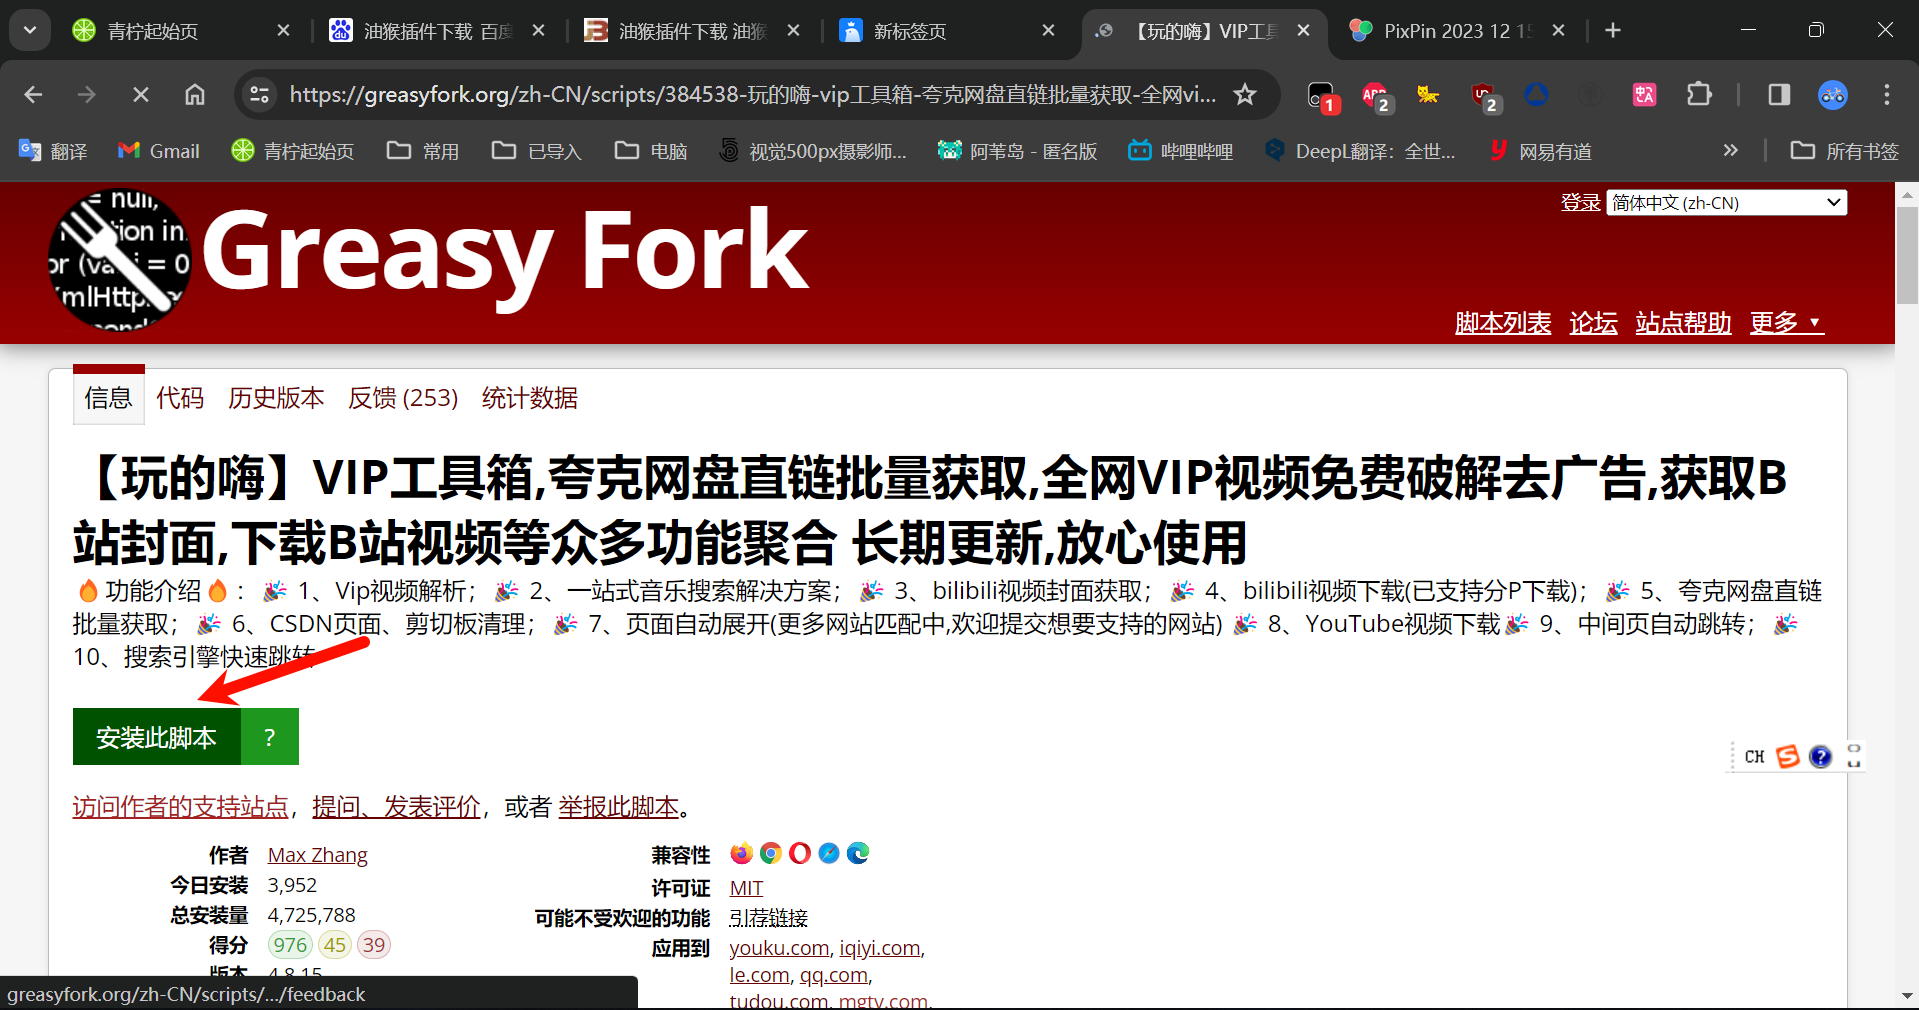1919x1010 pixels.
Task: Click the Sogou input method S icon
Action: [1788, 756]
